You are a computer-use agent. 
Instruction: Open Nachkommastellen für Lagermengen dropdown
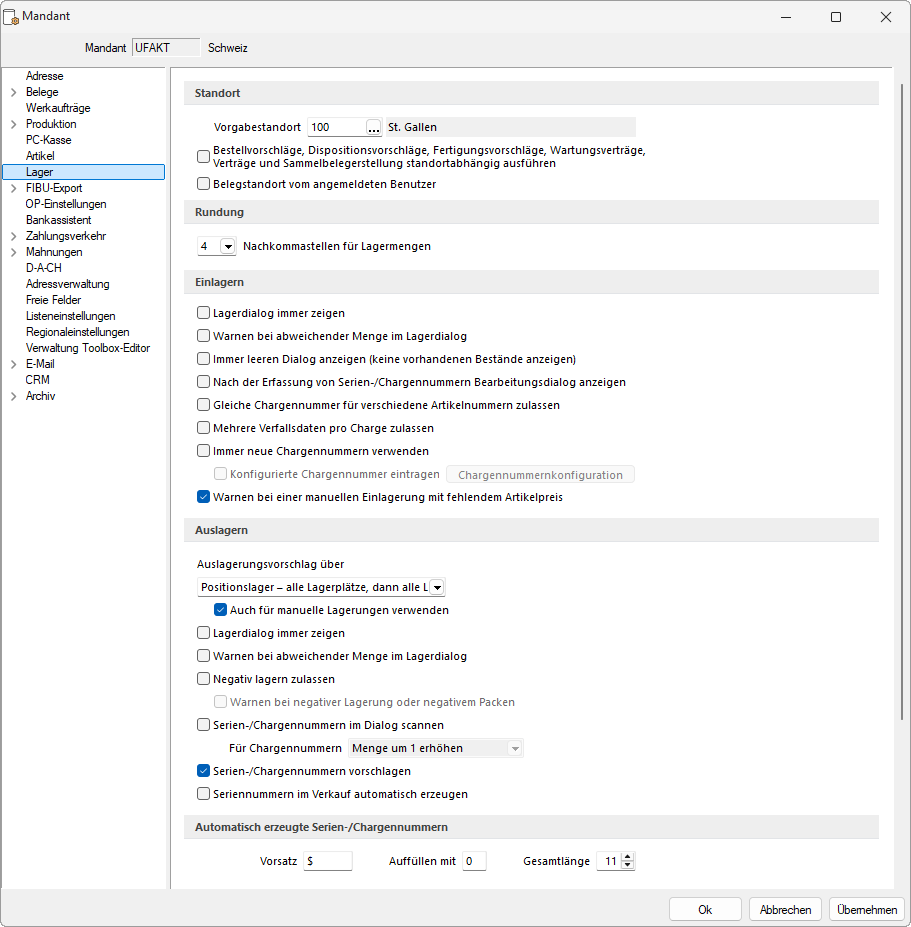(228, 246)
